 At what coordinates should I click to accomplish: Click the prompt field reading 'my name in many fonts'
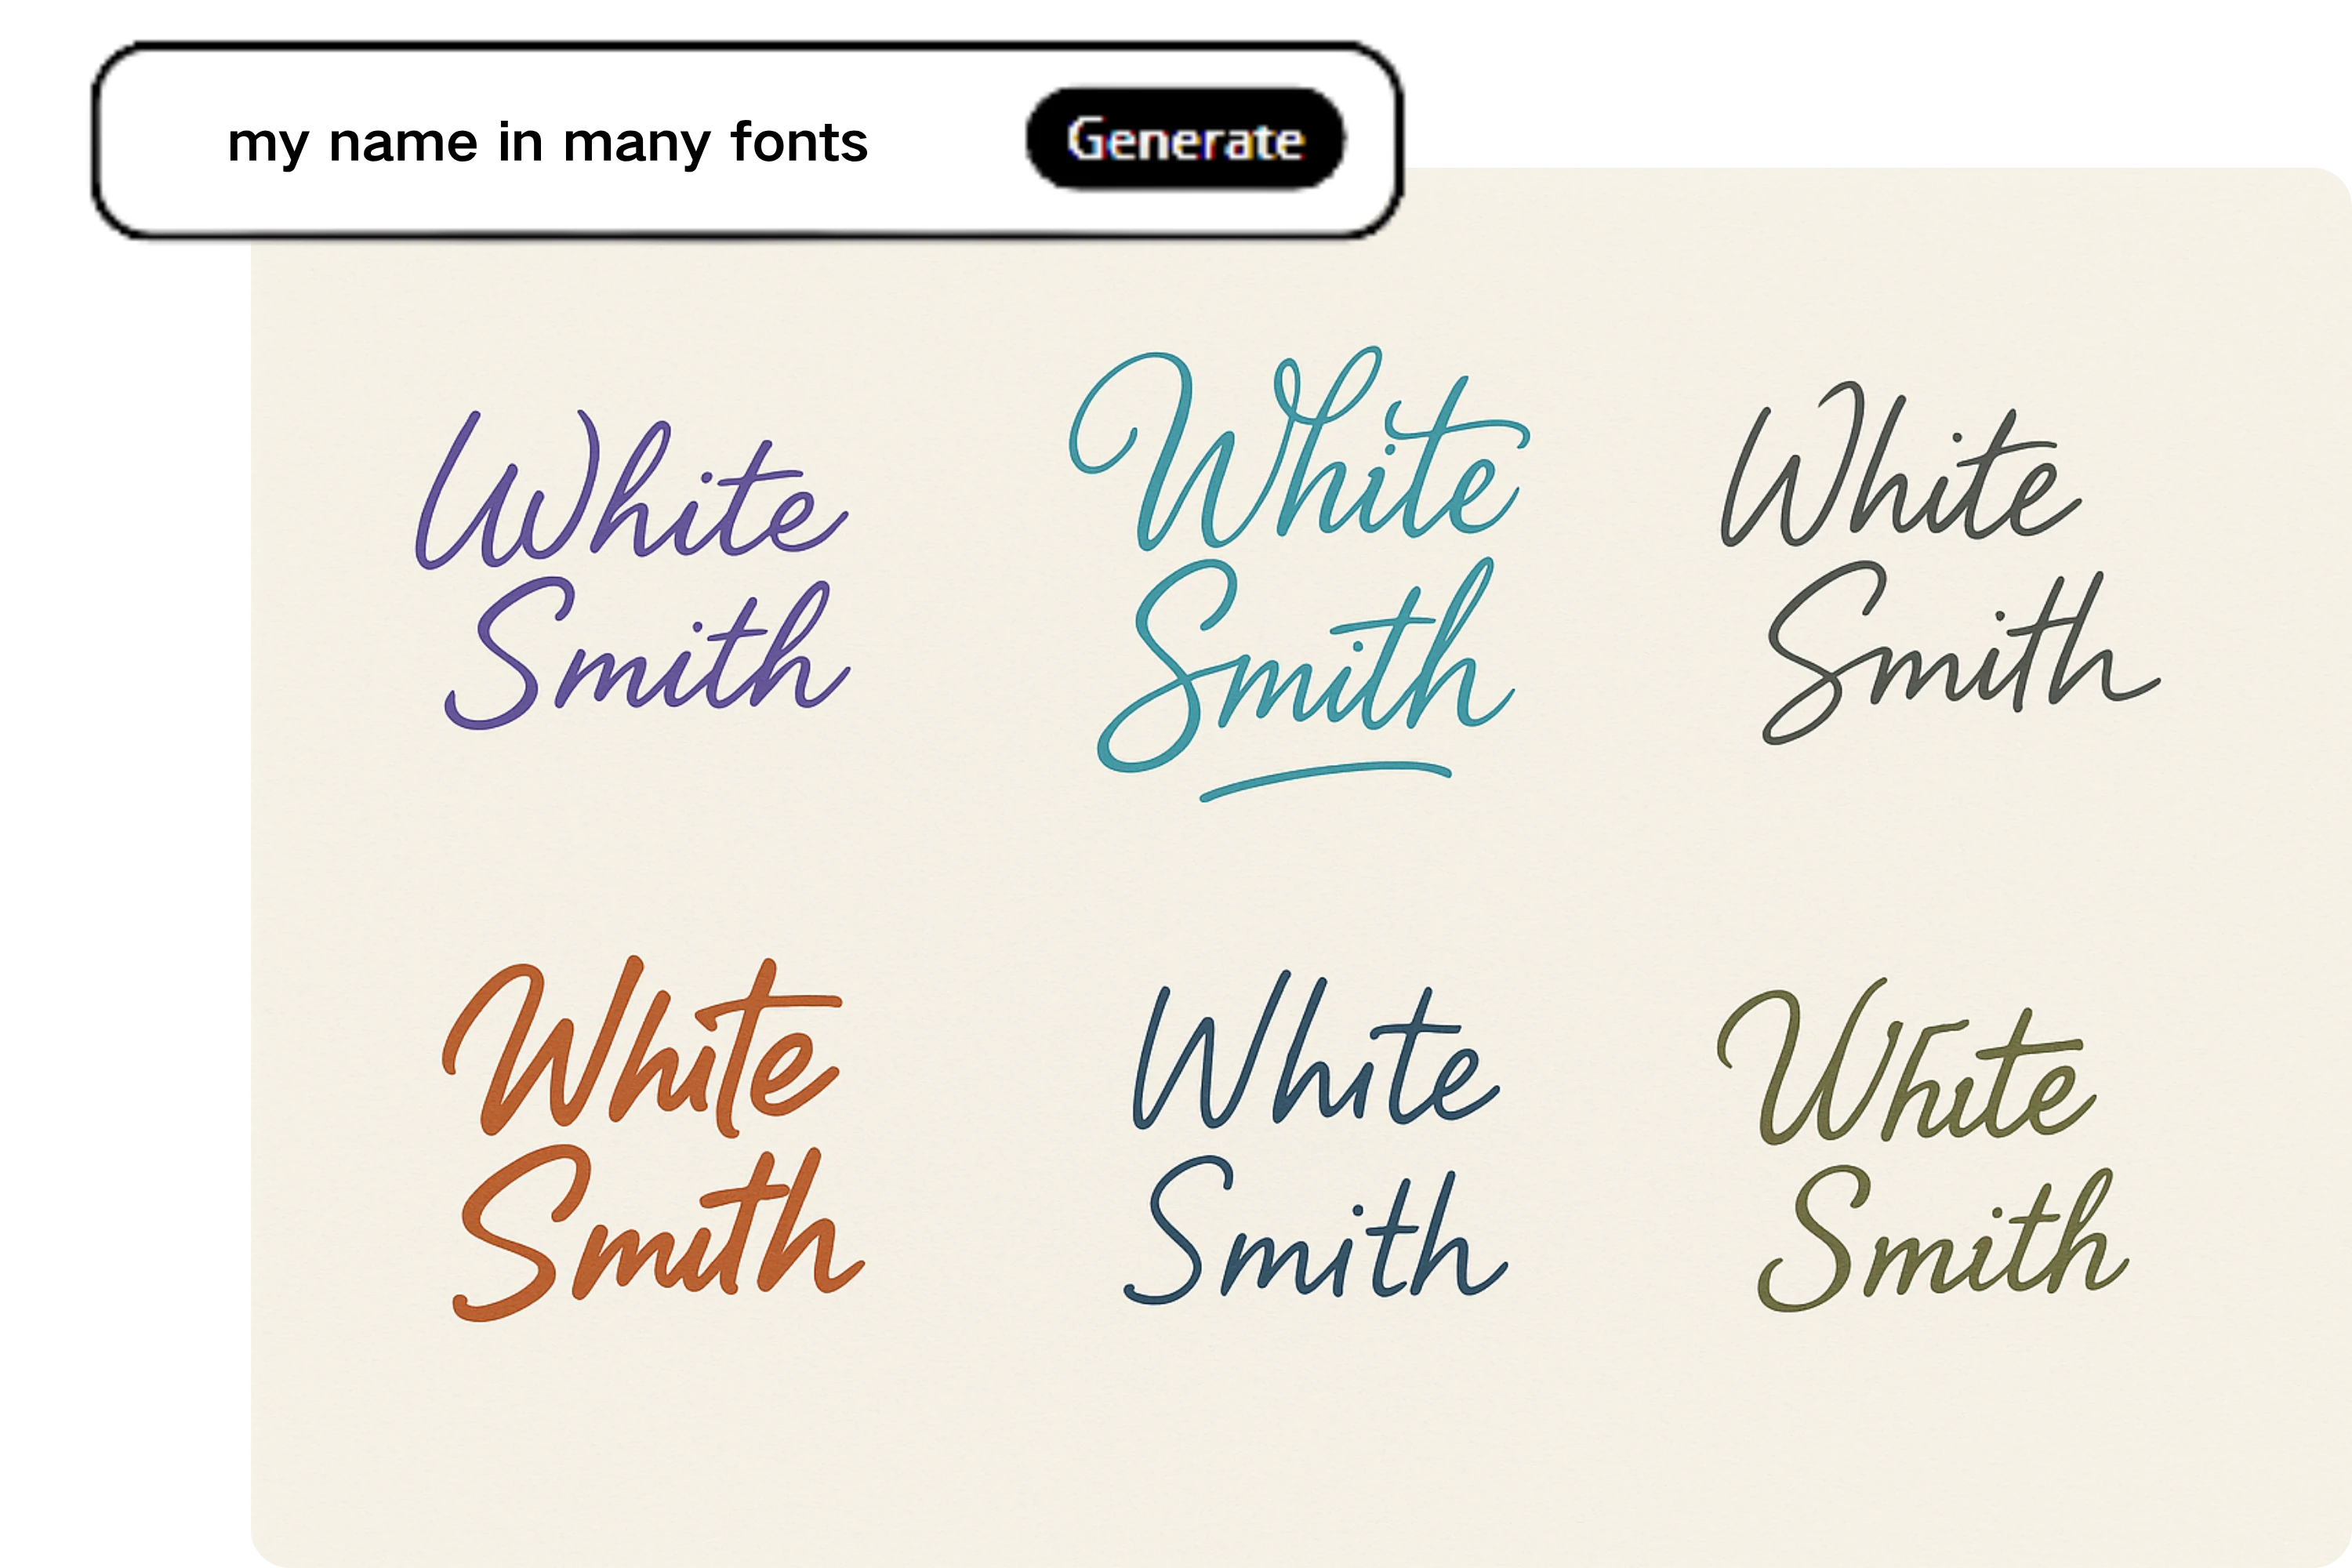pos(550,143)
